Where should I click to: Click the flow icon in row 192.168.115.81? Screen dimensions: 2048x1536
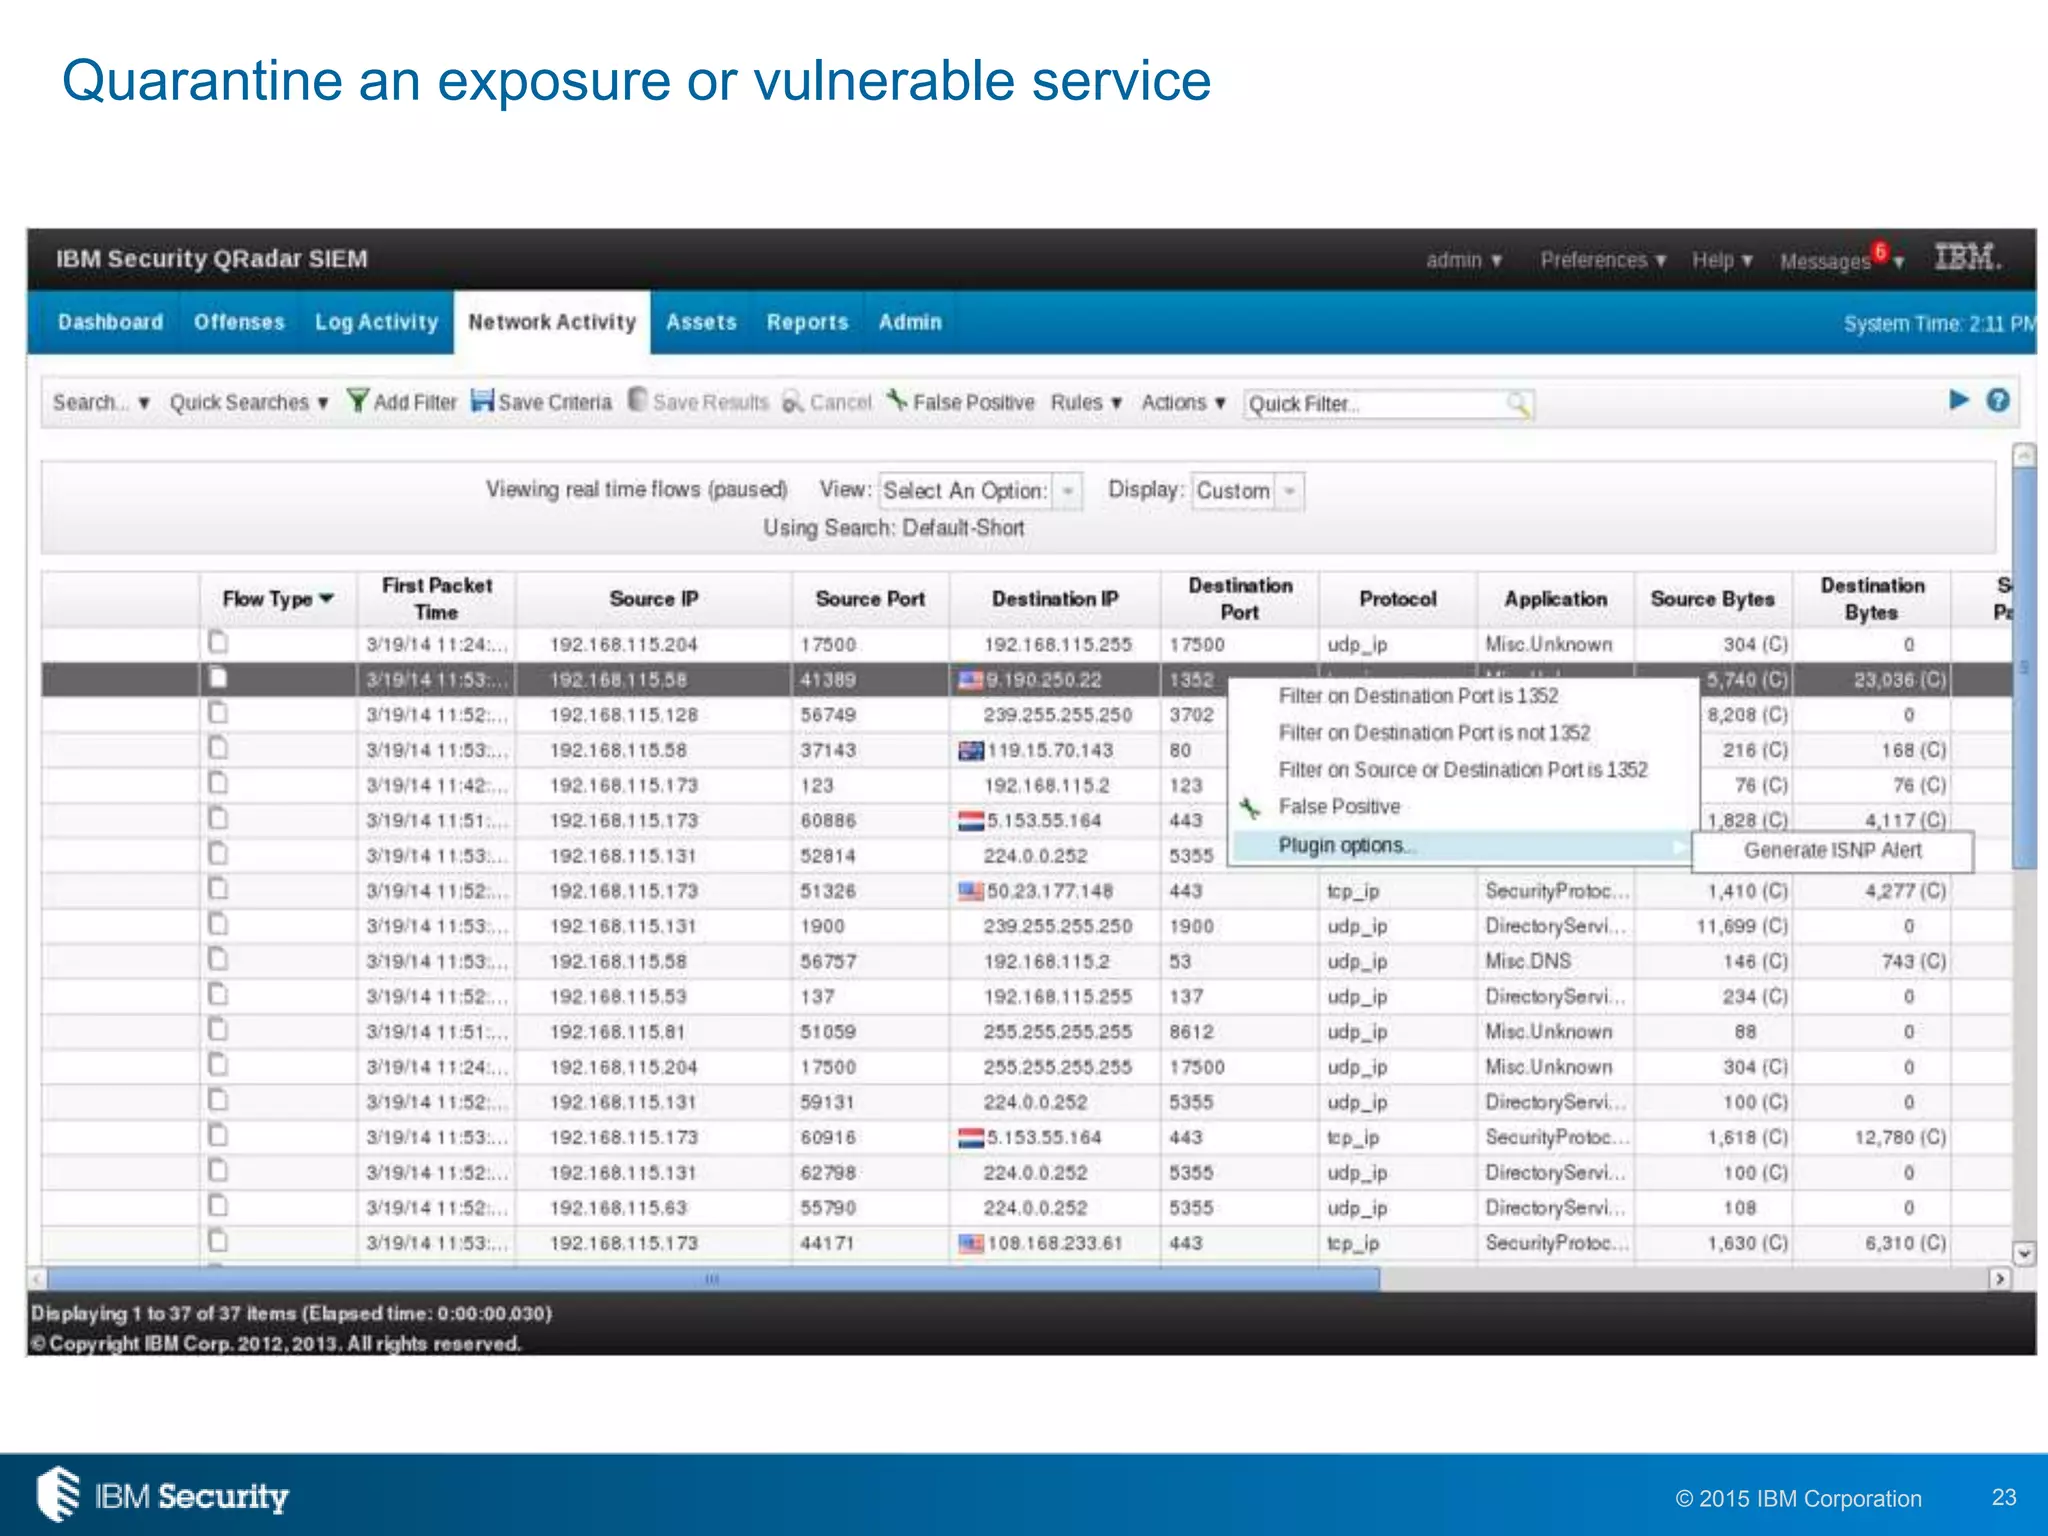point(218,1030)
